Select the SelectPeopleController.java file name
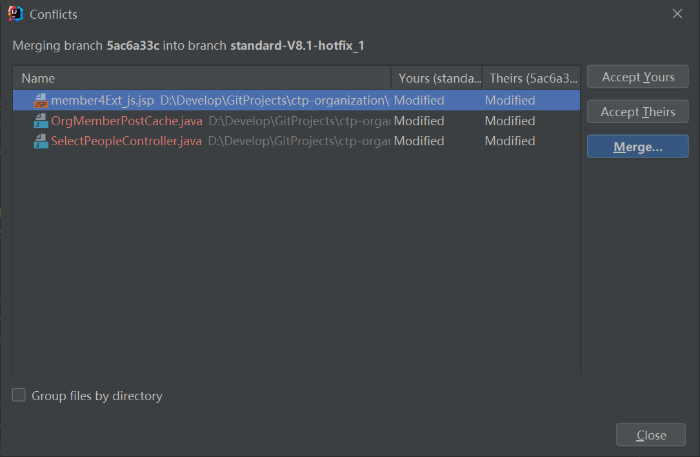 pos(126,141)
